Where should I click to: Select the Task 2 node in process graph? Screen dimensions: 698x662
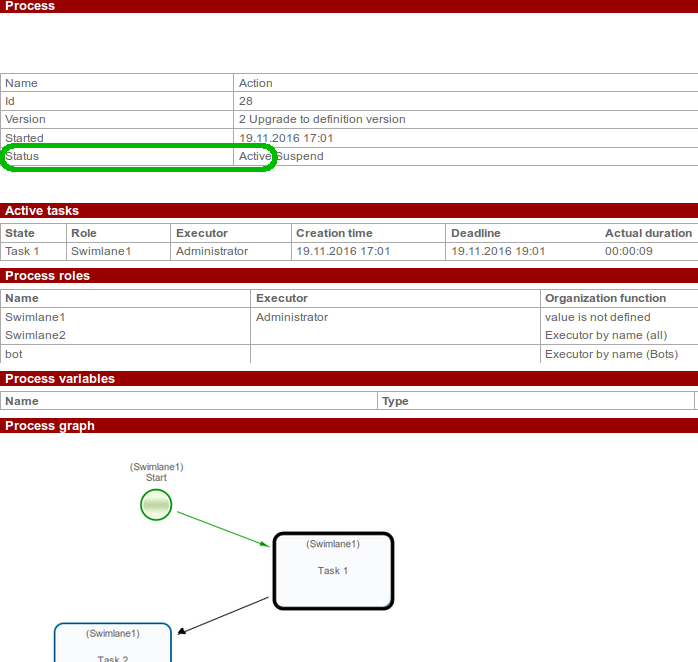(x=112, y=643)
